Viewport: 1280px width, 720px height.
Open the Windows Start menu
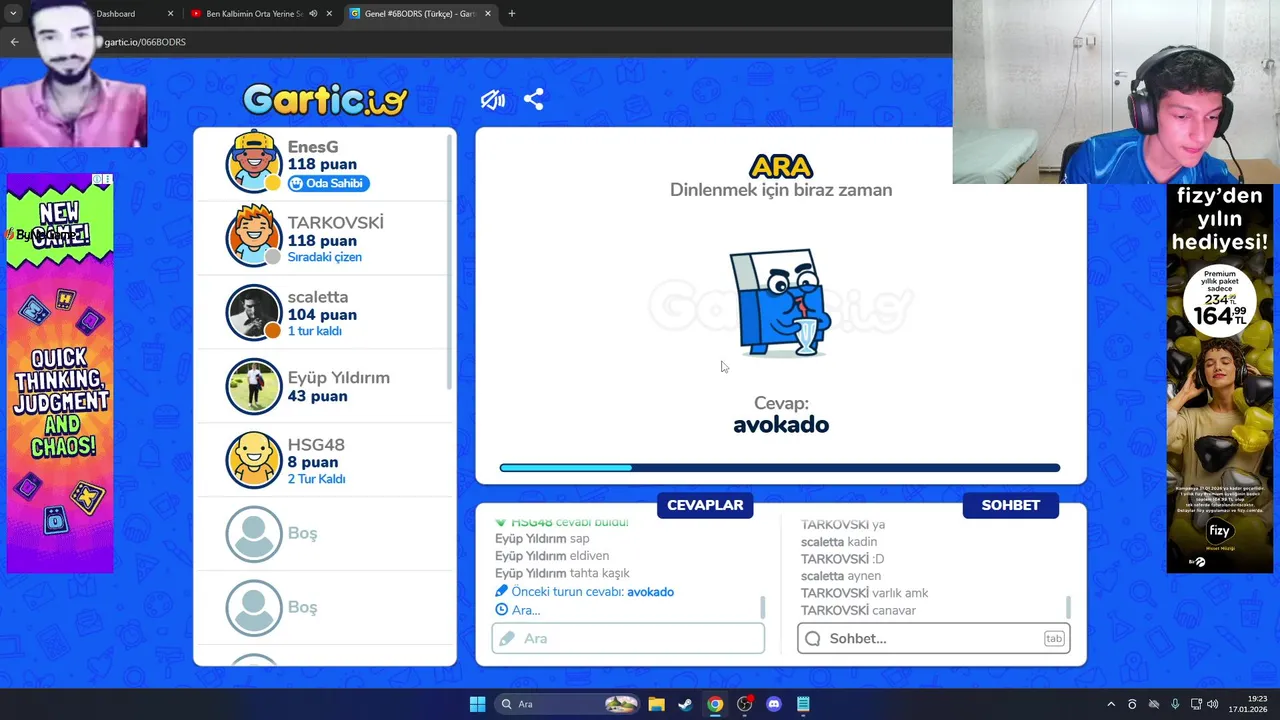pos(477,704)
